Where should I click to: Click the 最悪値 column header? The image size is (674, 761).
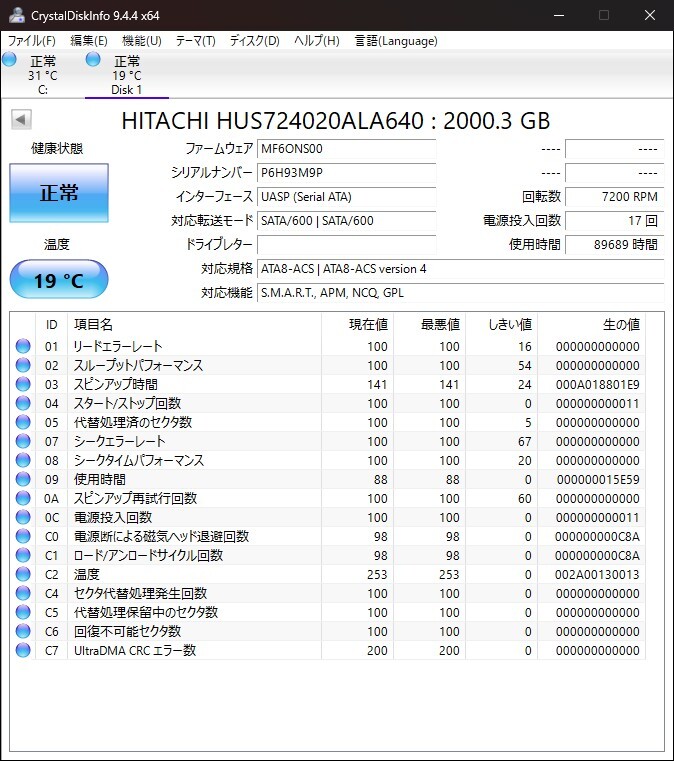tap(429, 324)
